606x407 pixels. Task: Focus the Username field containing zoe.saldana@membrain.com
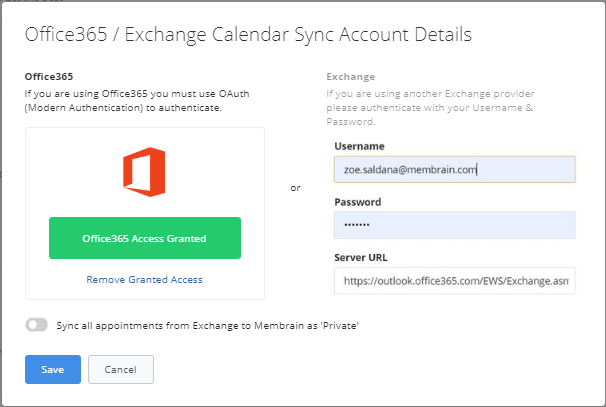454,169
